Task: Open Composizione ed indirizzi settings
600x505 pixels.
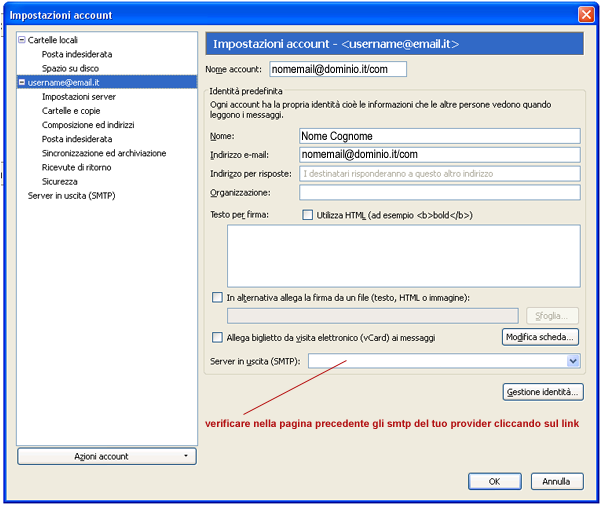Action: [x=88, y=125]
